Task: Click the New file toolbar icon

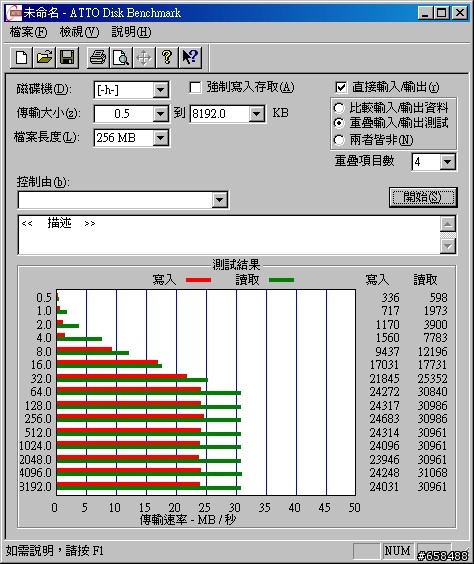Action: pos(22,57)
